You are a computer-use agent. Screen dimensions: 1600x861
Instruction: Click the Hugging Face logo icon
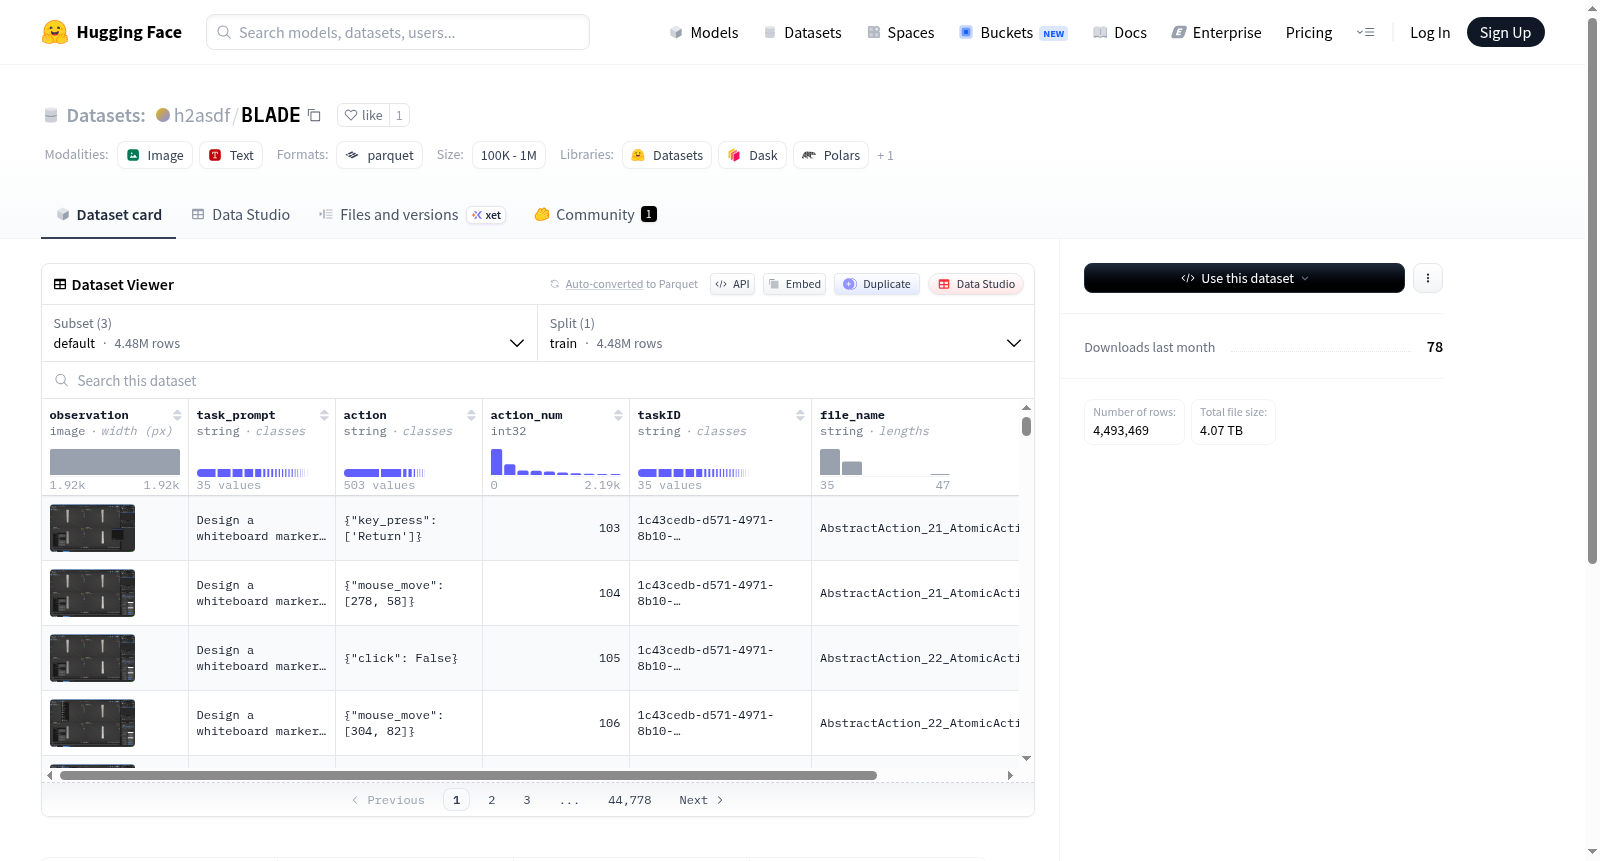55,32
